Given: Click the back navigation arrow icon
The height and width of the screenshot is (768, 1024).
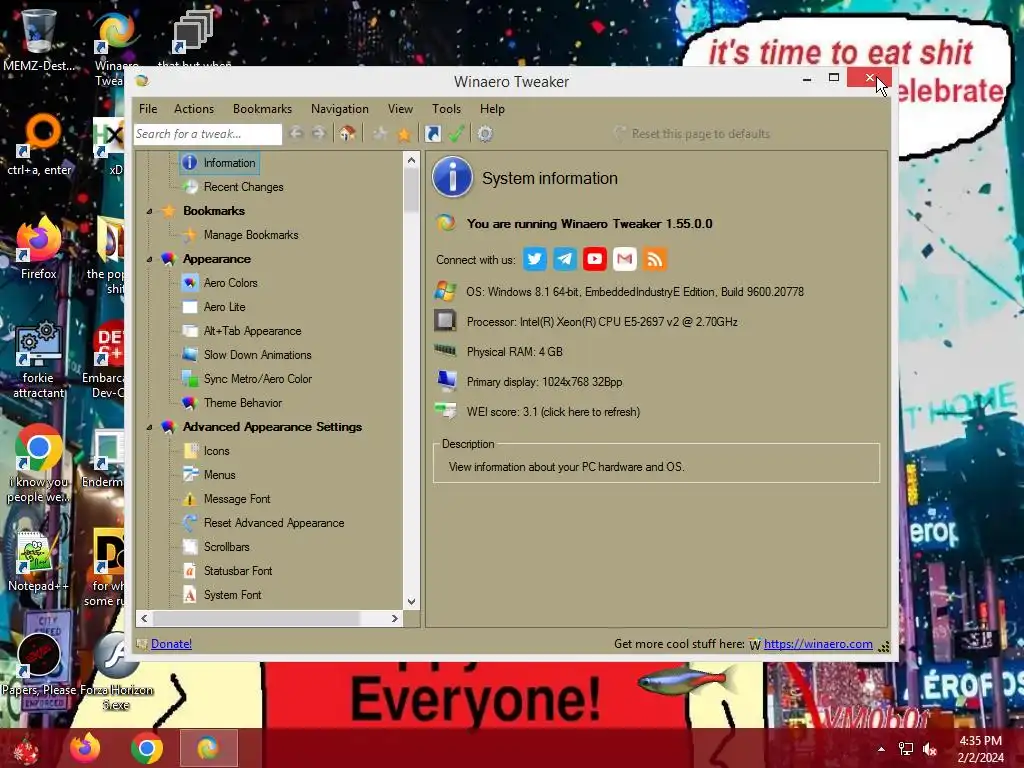Looking at the screenshot, I should [296, 133].
